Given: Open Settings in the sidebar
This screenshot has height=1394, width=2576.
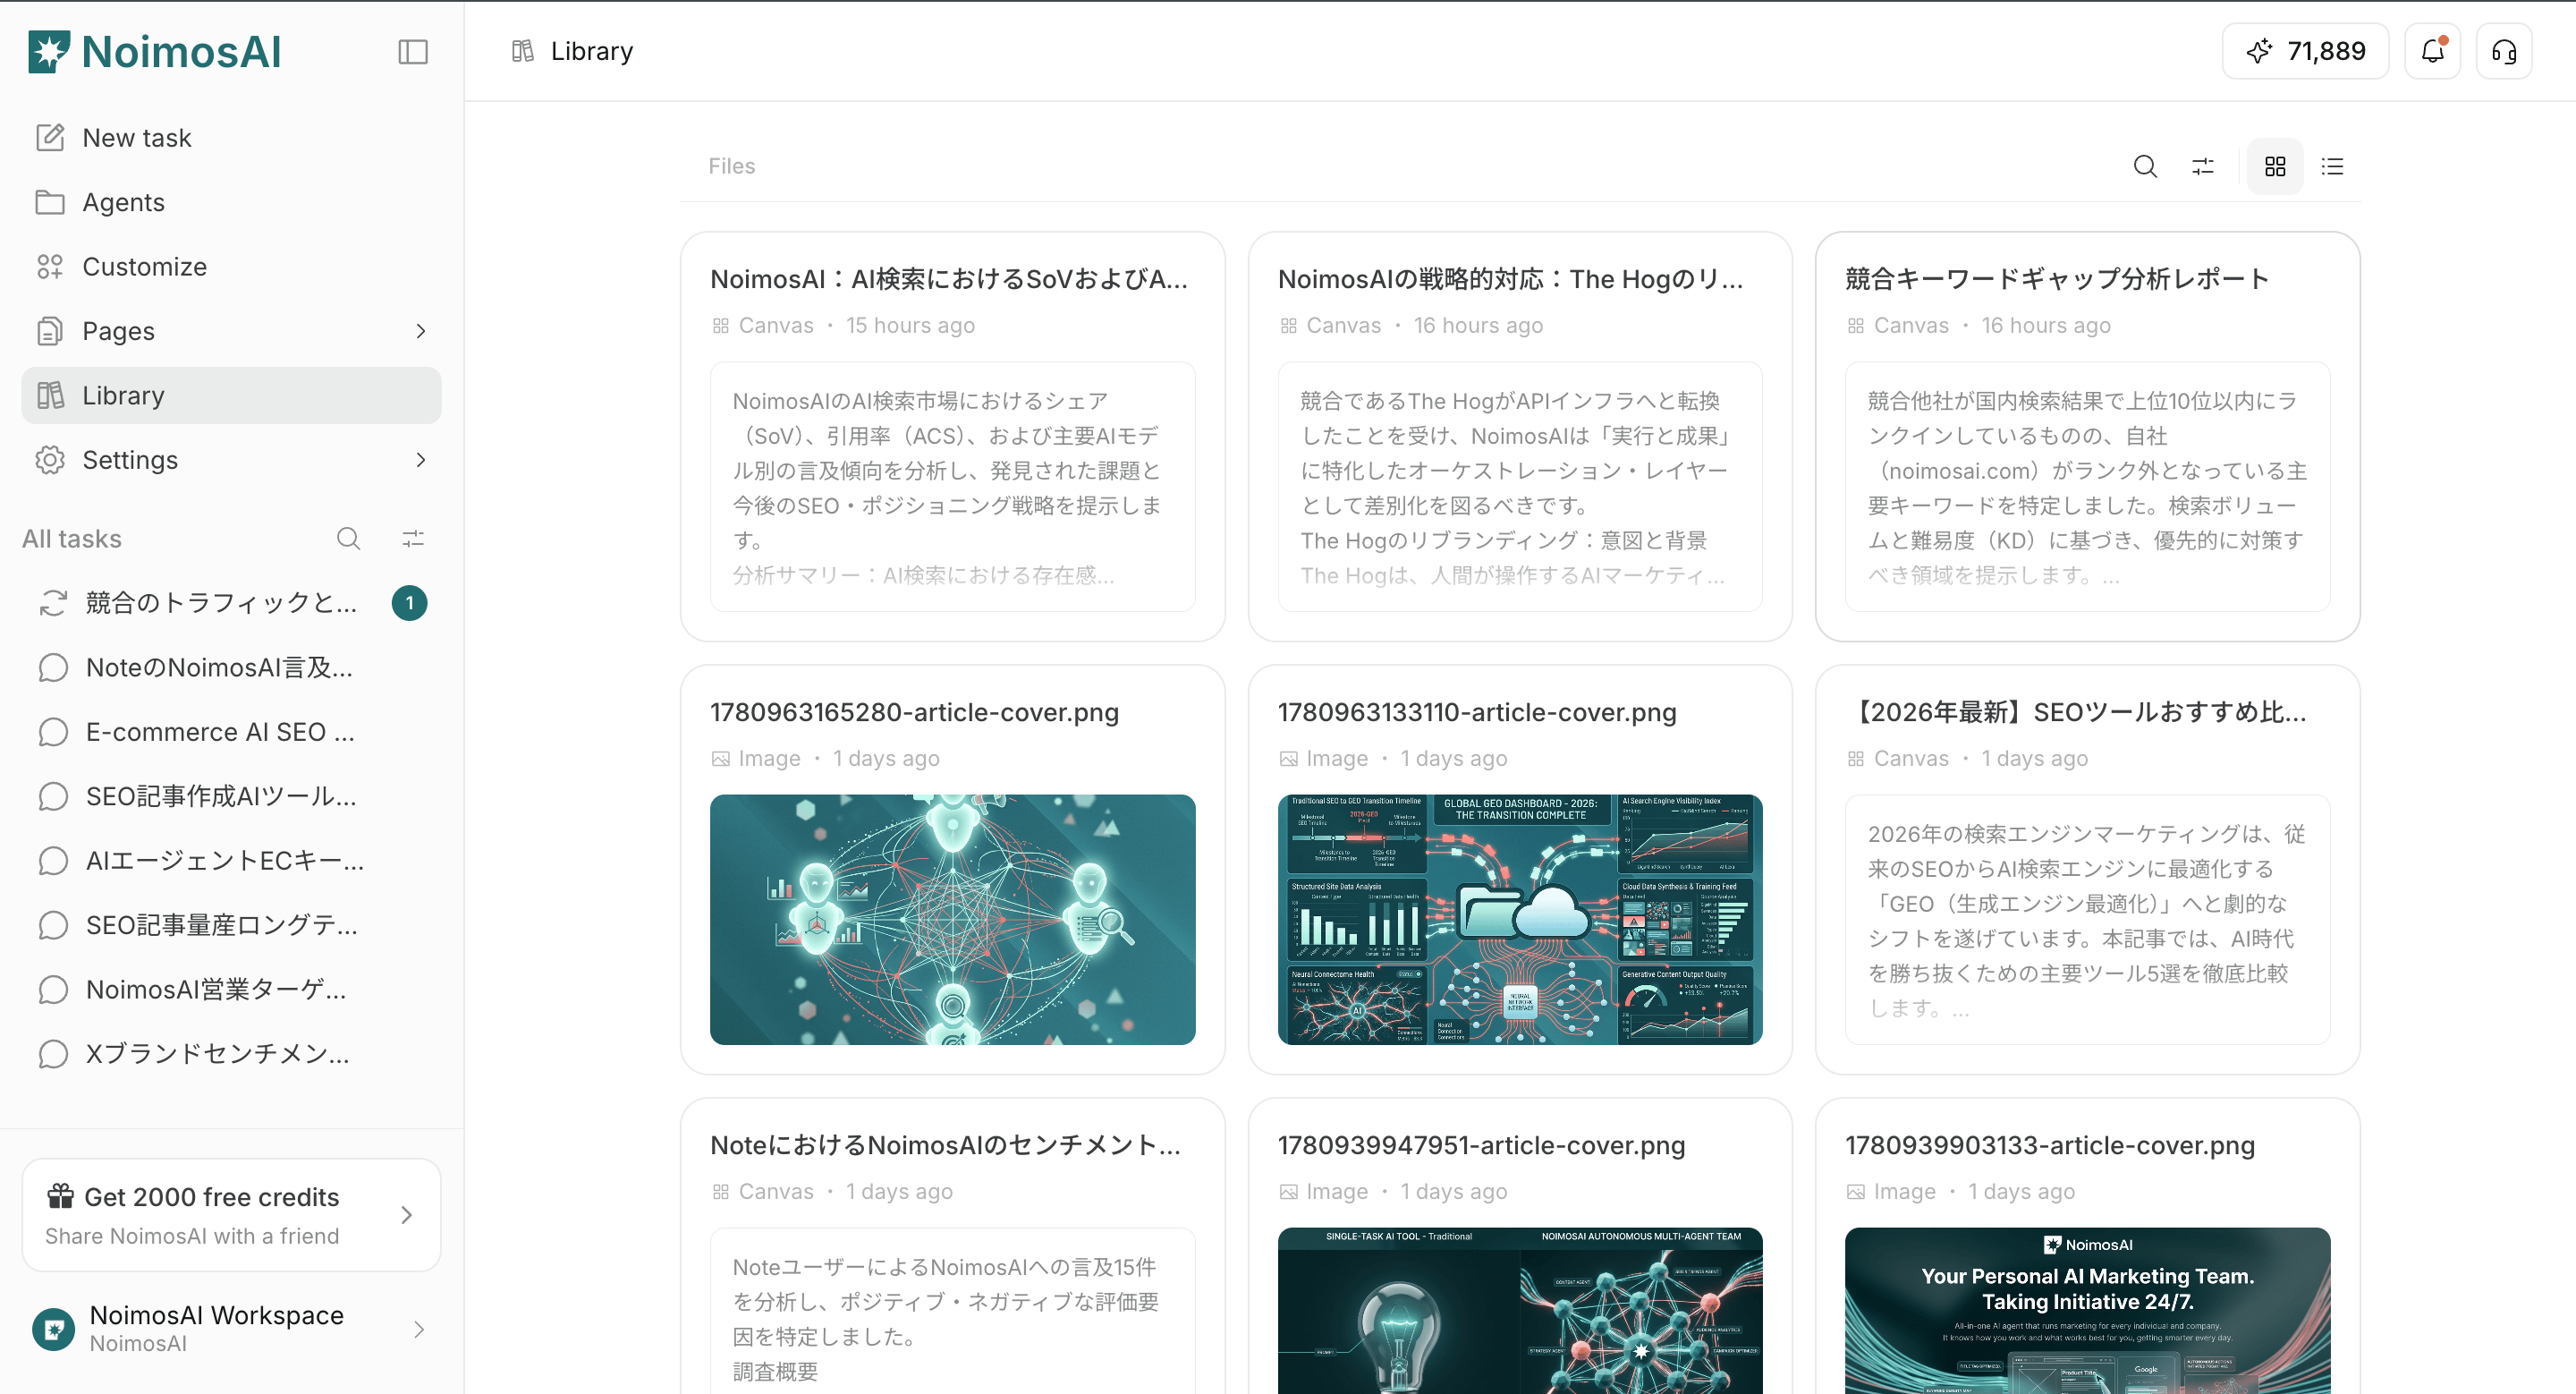Looking at the screenshot, I should click(x=231, y=460).
